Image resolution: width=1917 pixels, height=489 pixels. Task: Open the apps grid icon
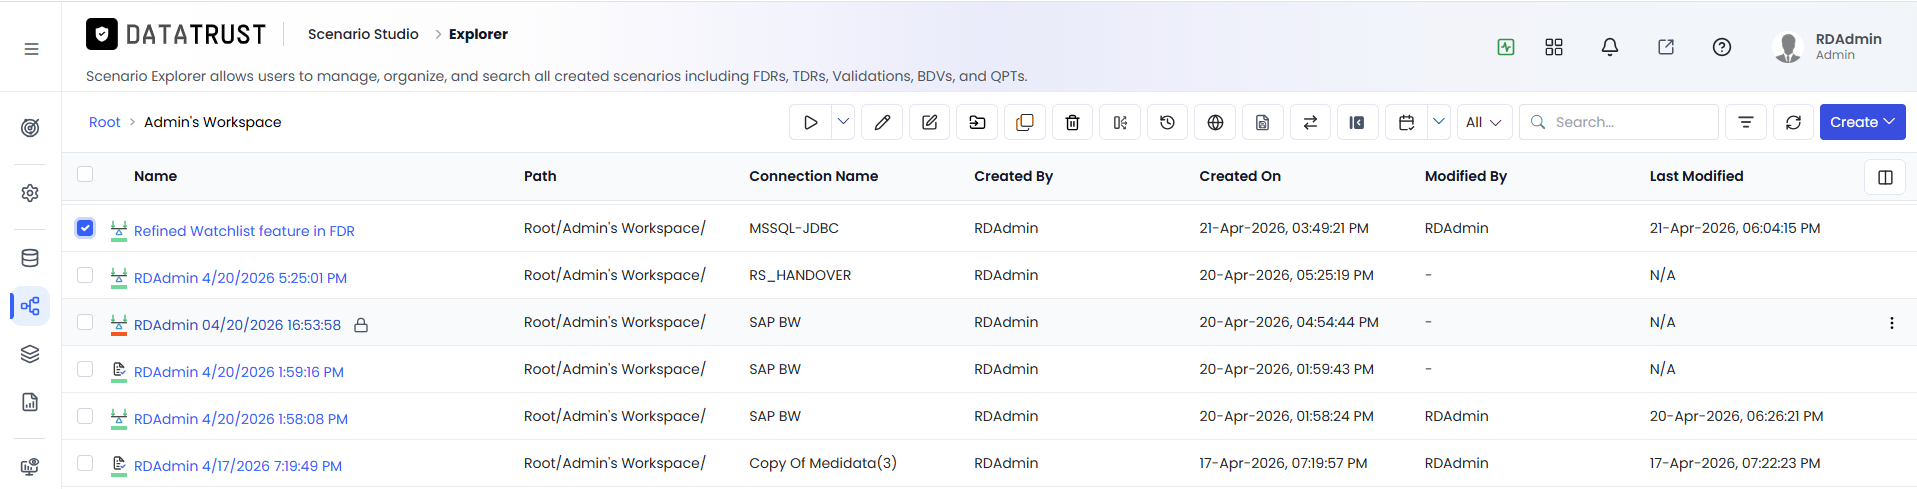click(x=1554, y=47)
